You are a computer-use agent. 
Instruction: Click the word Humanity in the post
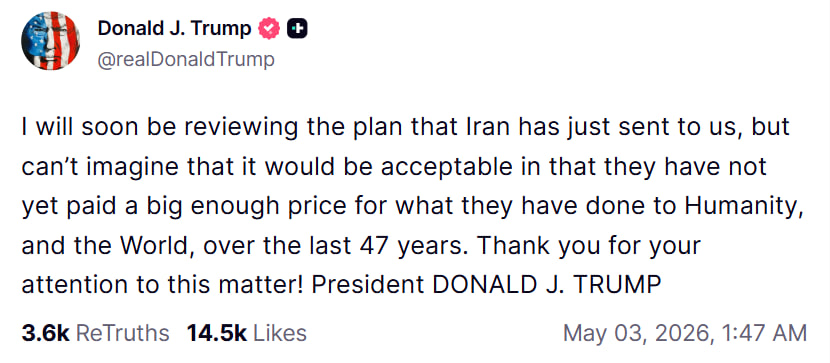coord(742,207)
